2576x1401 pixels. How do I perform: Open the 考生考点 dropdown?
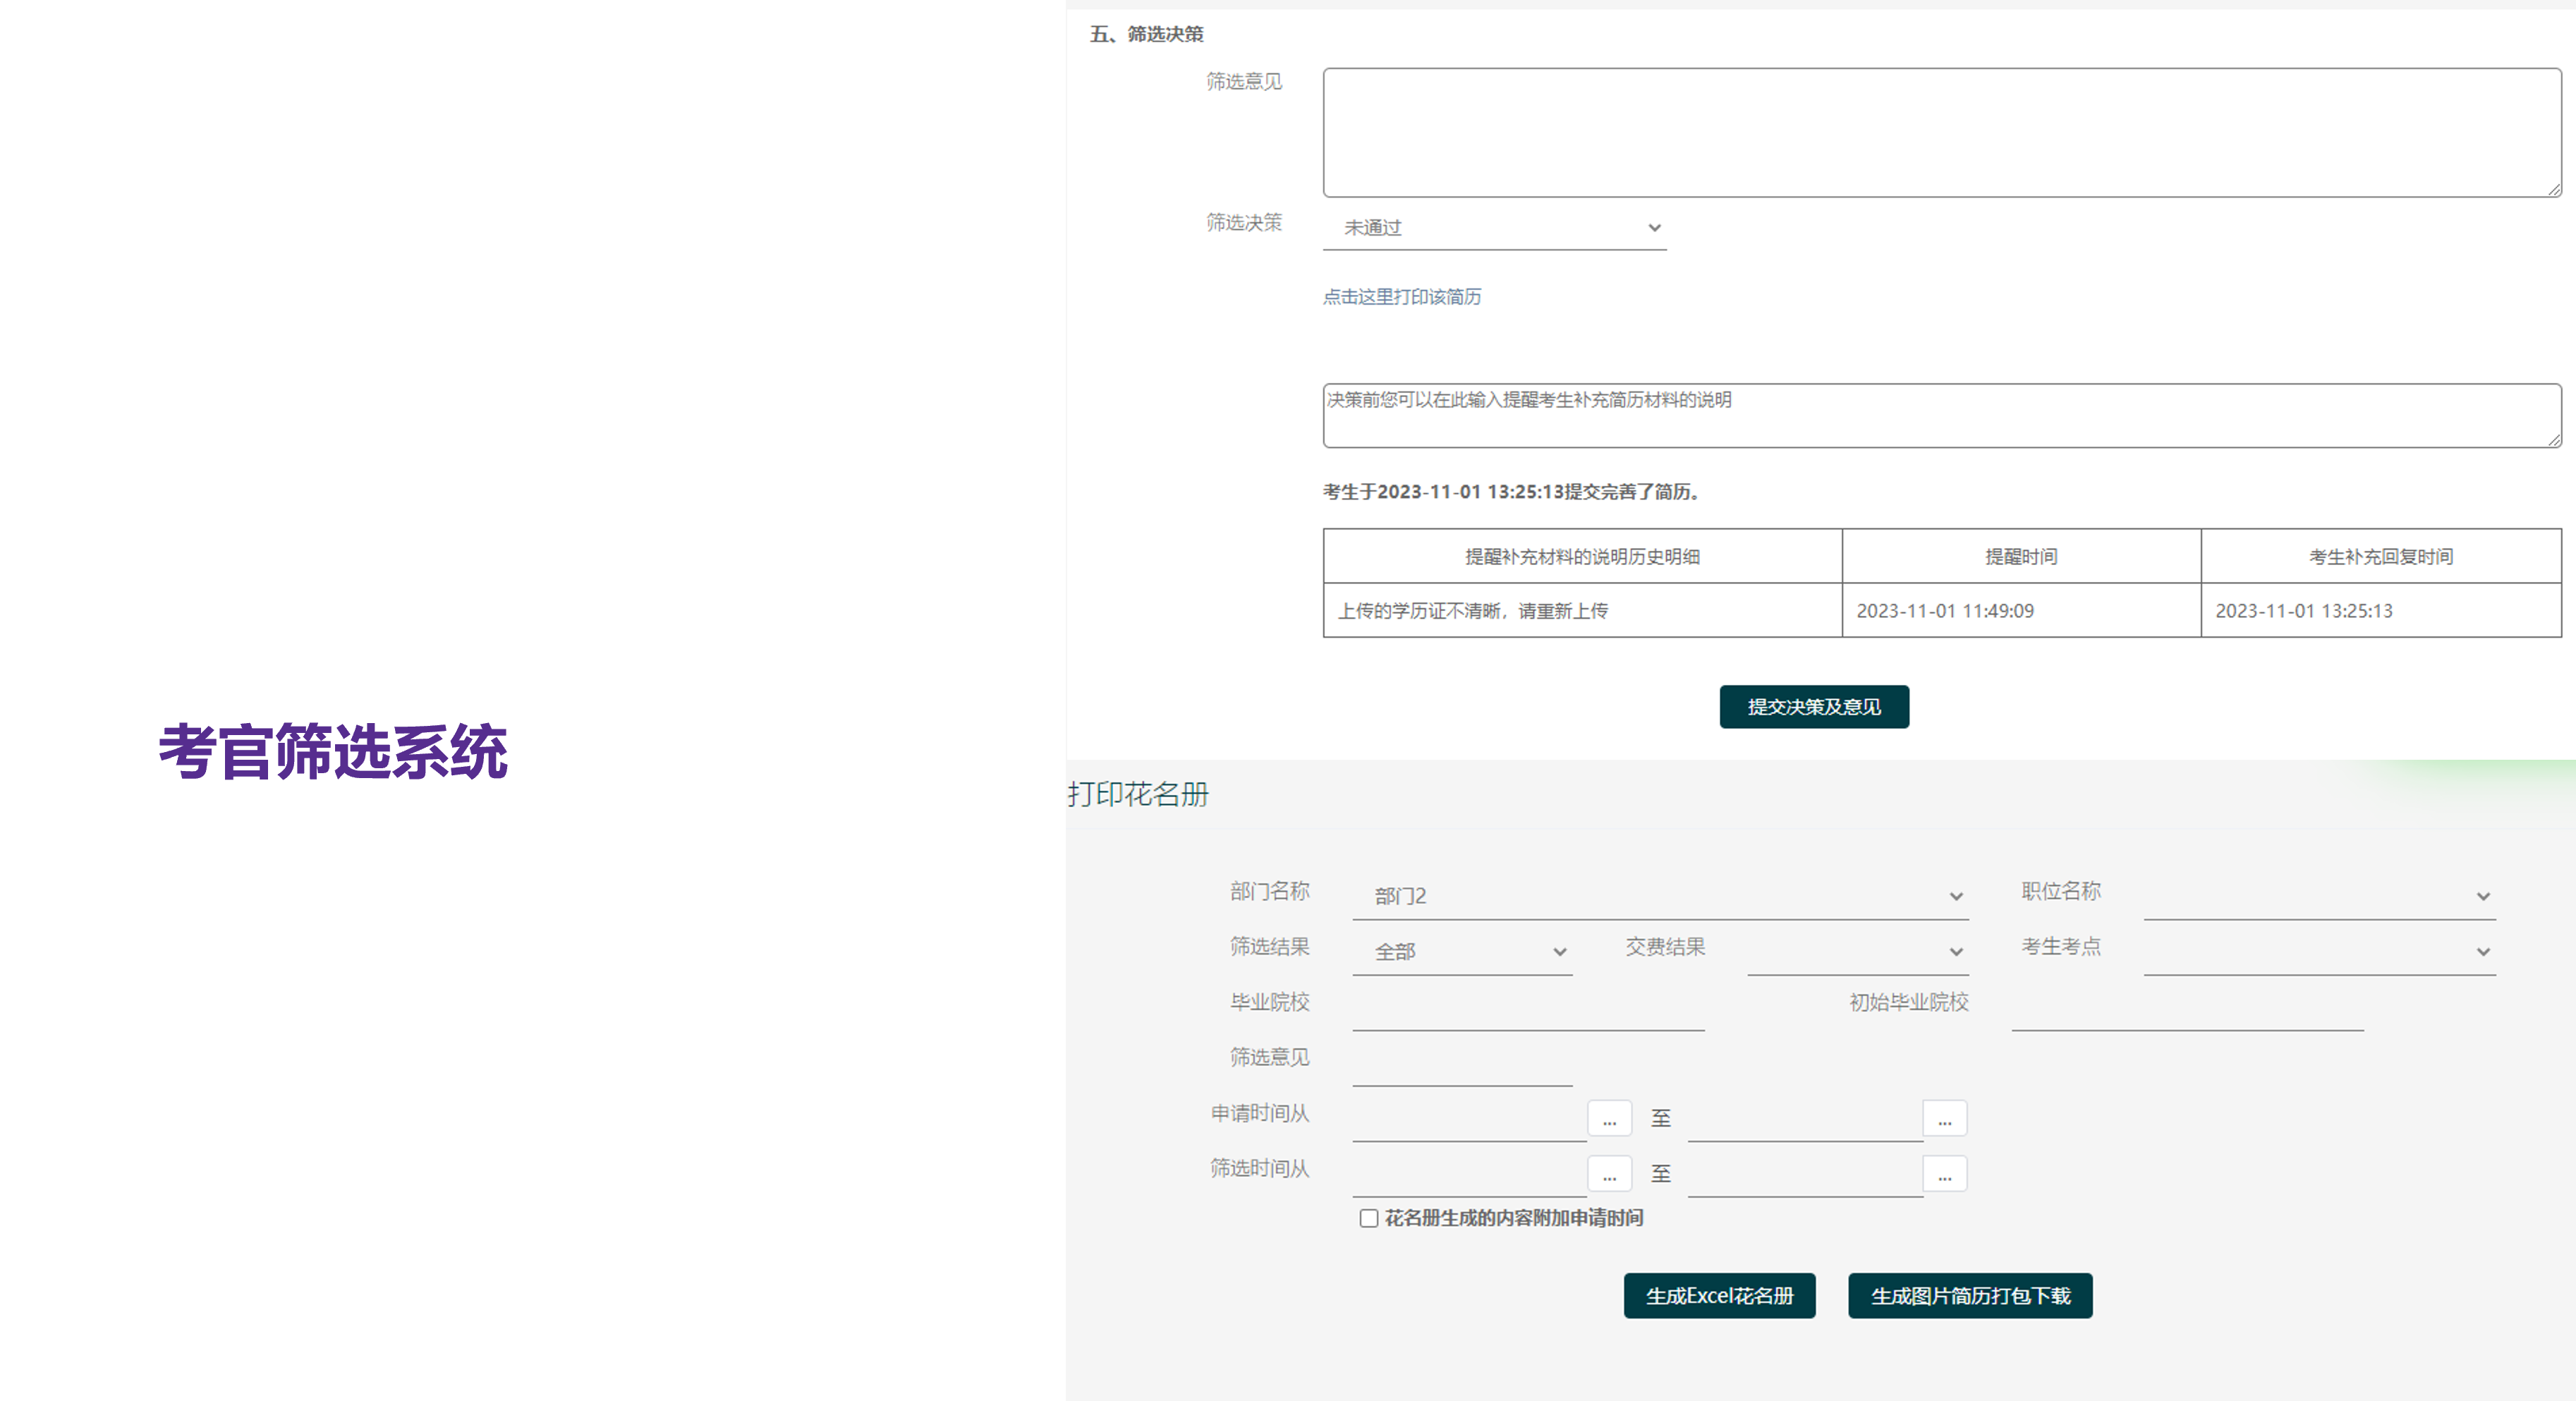(2319, 952)
